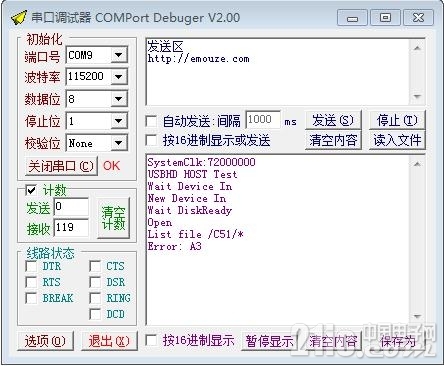Click the 退出(X) exit button
This screenshot has height=366, width=444.
109,341
